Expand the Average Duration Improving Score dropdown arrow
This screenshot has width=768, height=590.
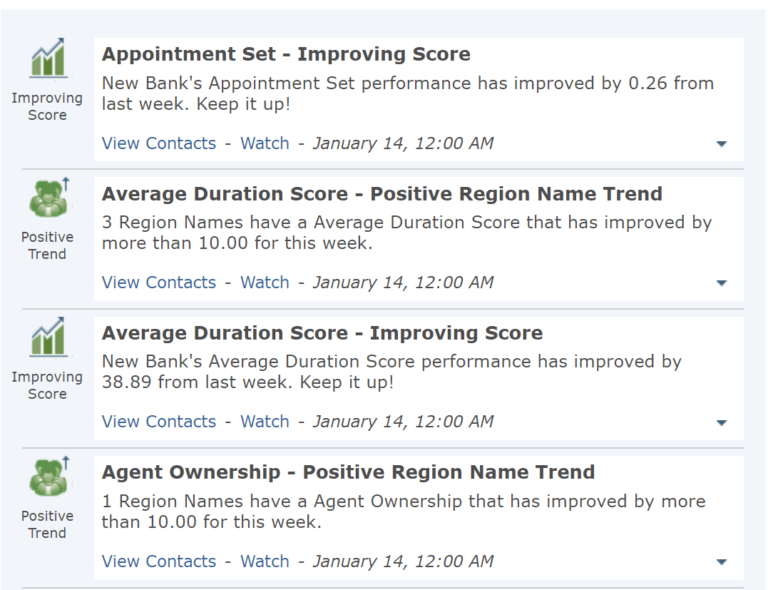click(721, 423)
